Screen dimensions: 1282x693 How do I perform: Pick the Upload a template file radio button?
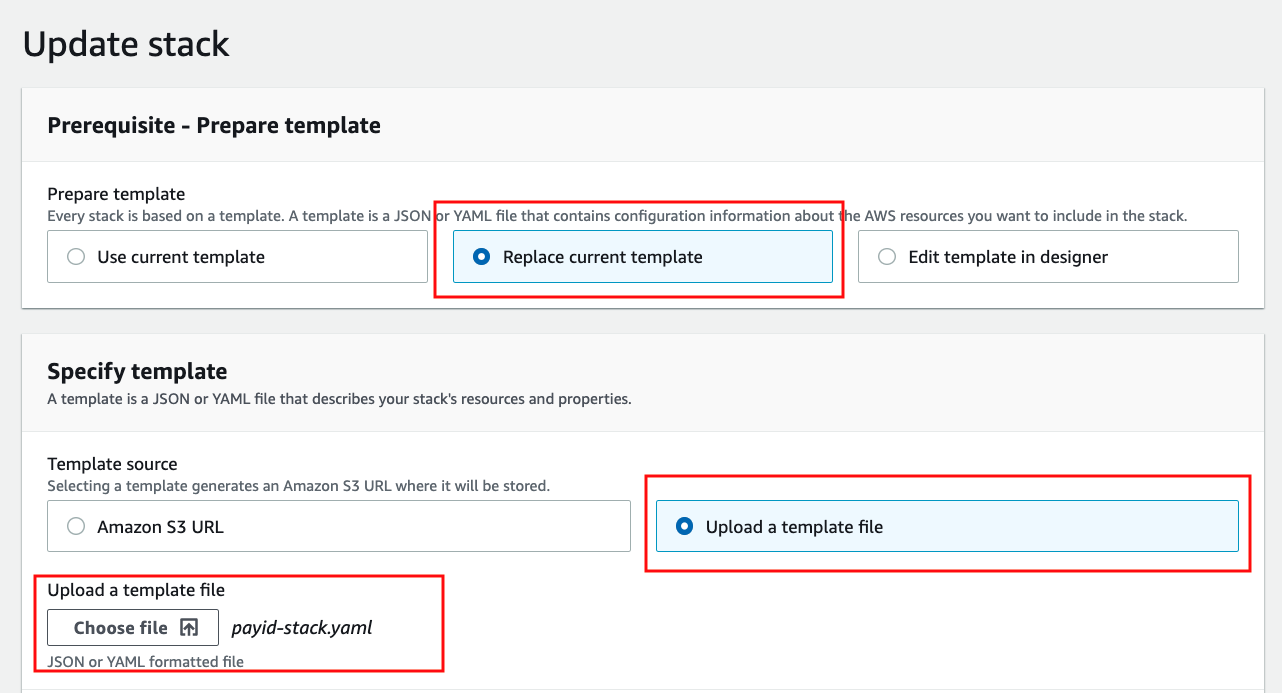(x=685, y=526)
